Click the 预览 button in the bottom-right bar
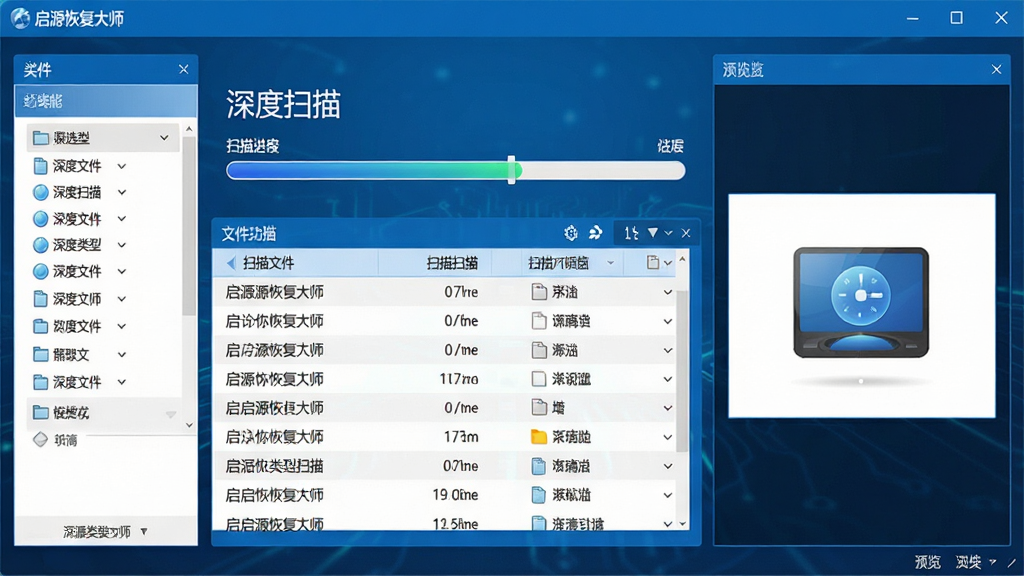Screen dimensions: 1024x576 click(x=927, y=562)
